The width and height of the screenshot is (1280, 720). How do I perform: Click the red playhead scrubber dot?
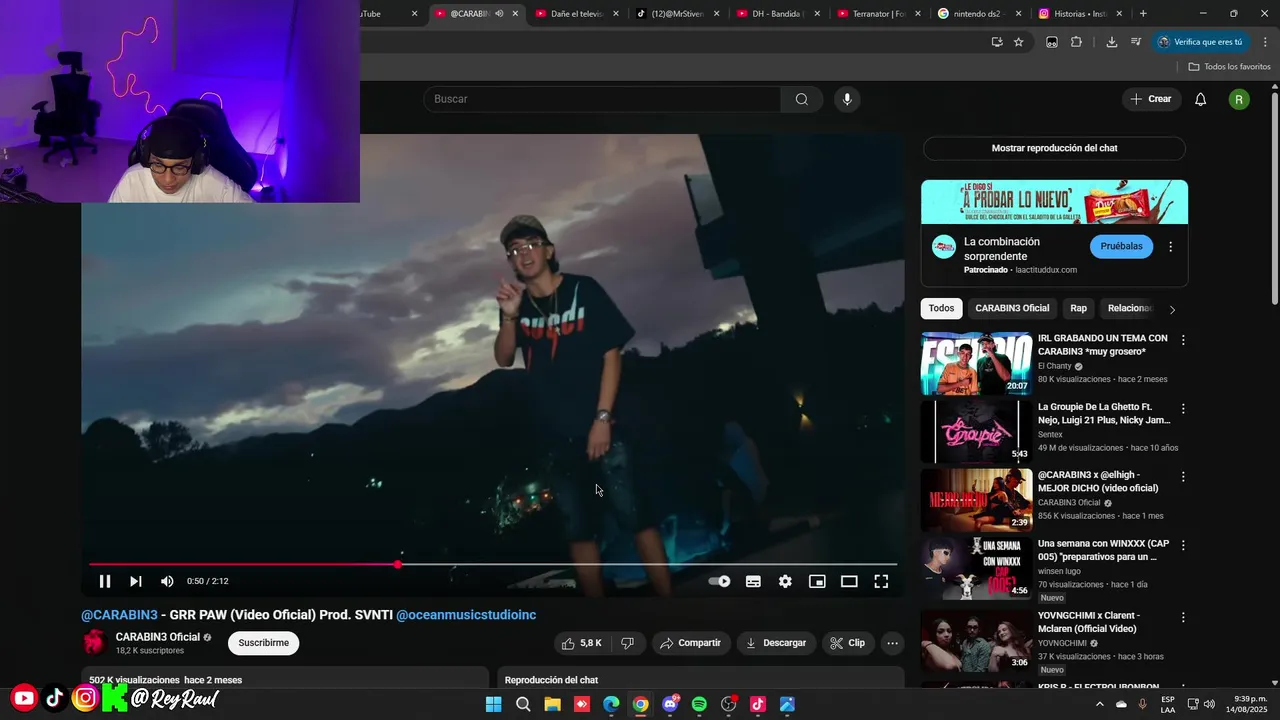[398, 565]
